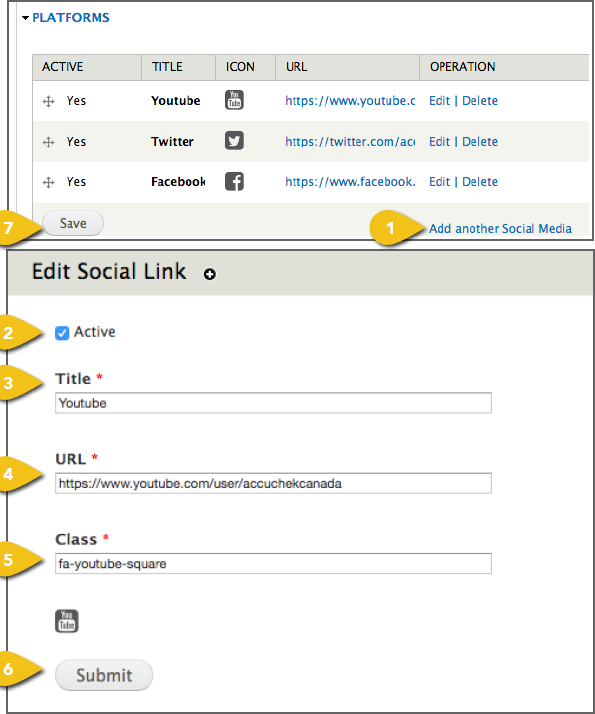Collapse the PLATFORMS section
Image resolution: width=595 pixels, height=714 pixels.
(66, 17)
